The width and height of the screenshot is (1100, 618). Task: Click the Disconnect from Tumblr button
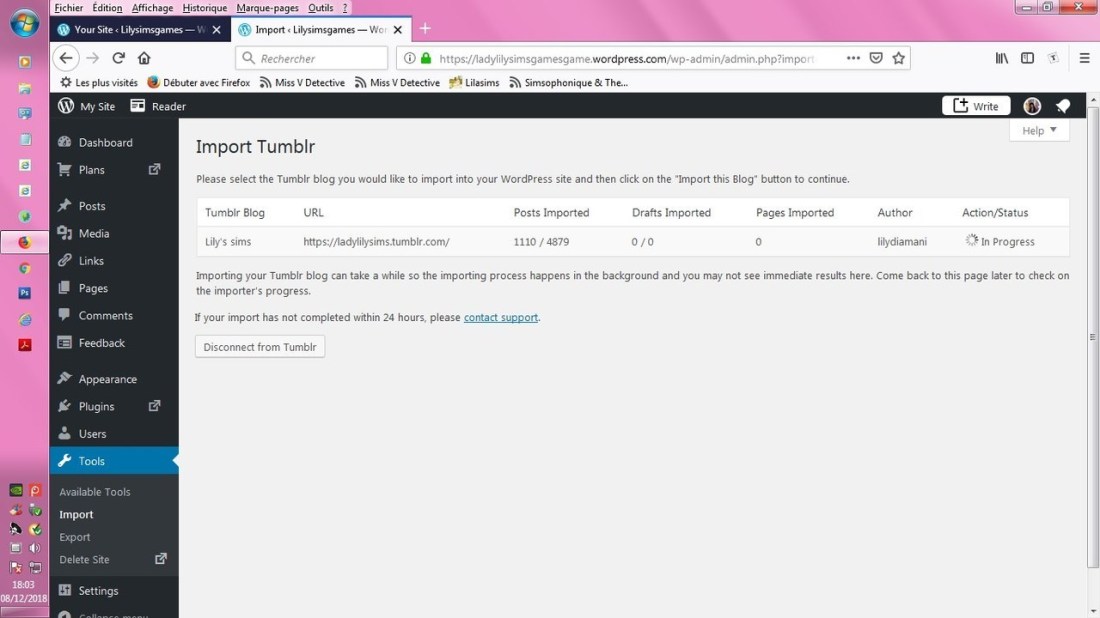(260, 347)
